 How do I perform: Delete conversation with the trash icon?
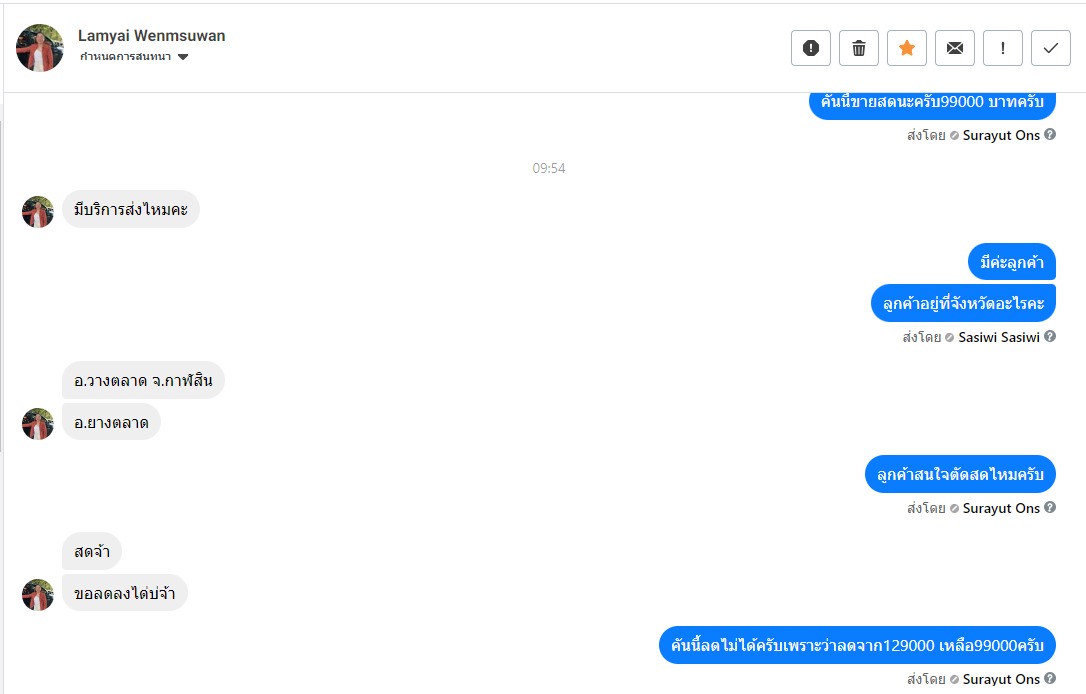coord(858,48)
